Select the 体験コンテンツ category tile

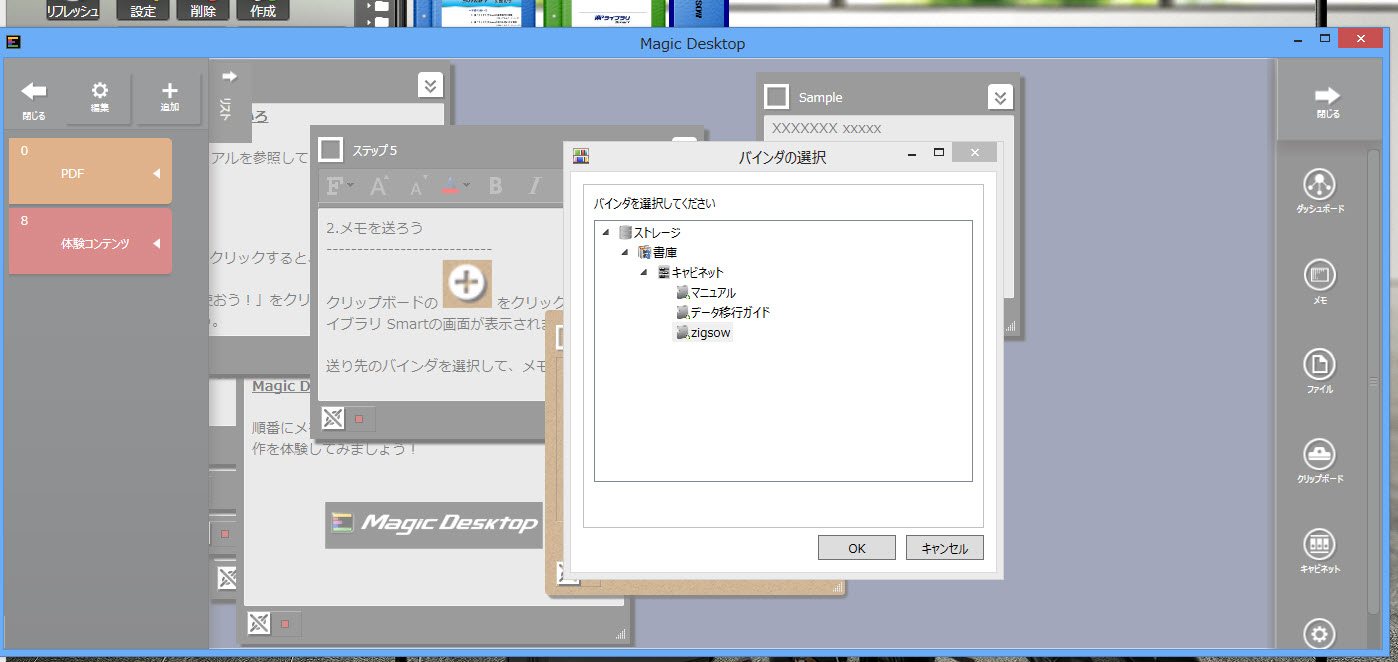pos(90,241)
